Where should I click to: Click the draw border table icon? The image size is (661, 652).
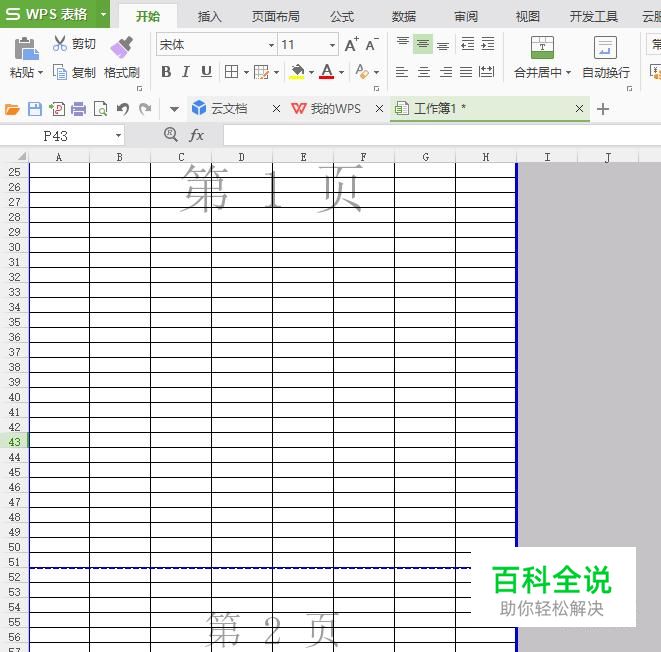click(x=261, y=72)
